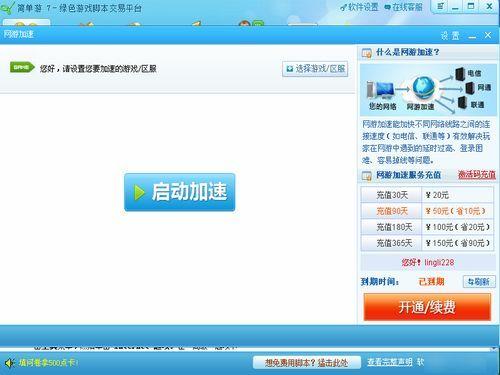Open the 选择游戏/区服 selector
Viewport: 500px width, 375px height.
315,69
